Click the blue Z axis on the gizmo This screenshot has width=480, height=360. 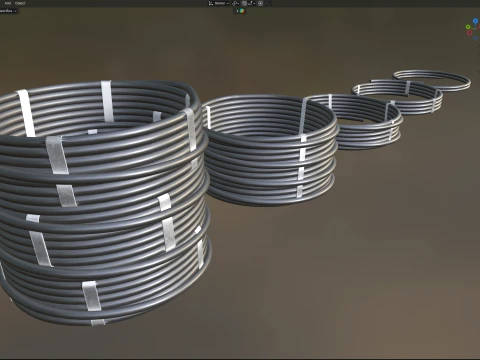point(475,21)
